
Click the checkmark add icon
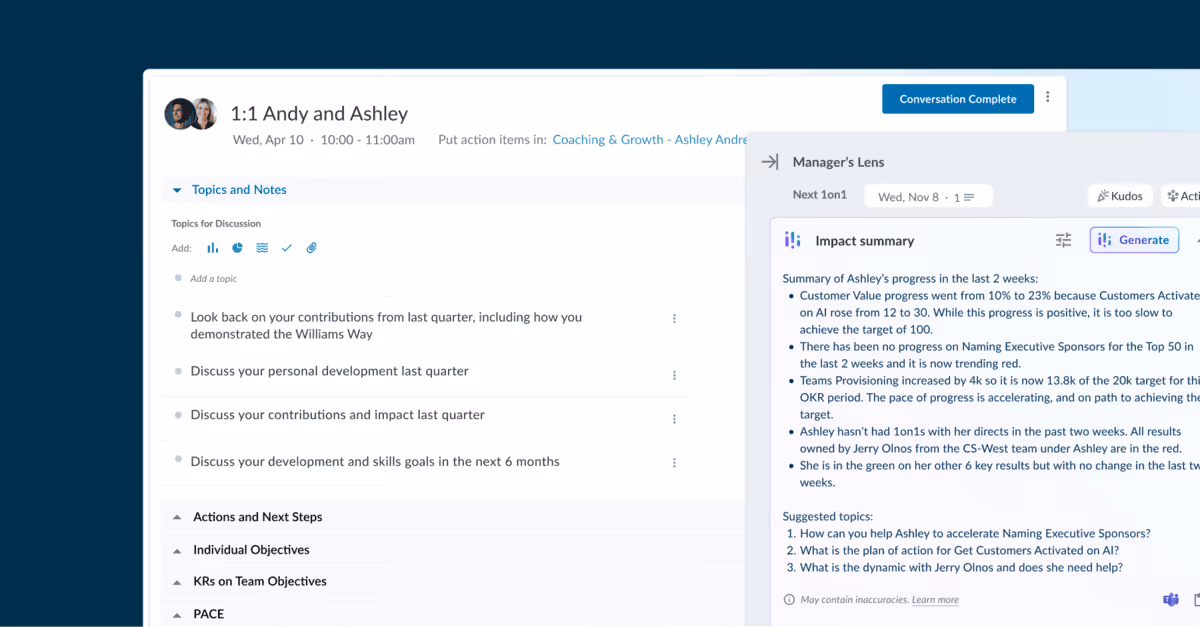click(287, 247)
